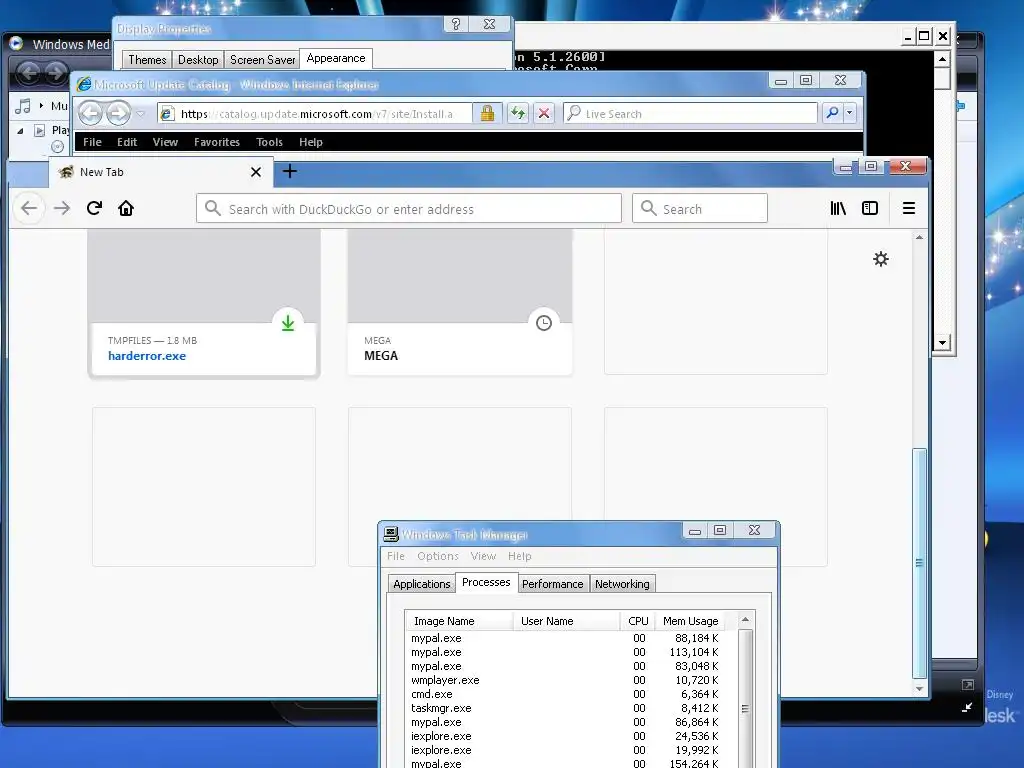Click the IE address bar URL

click(316, 114)
